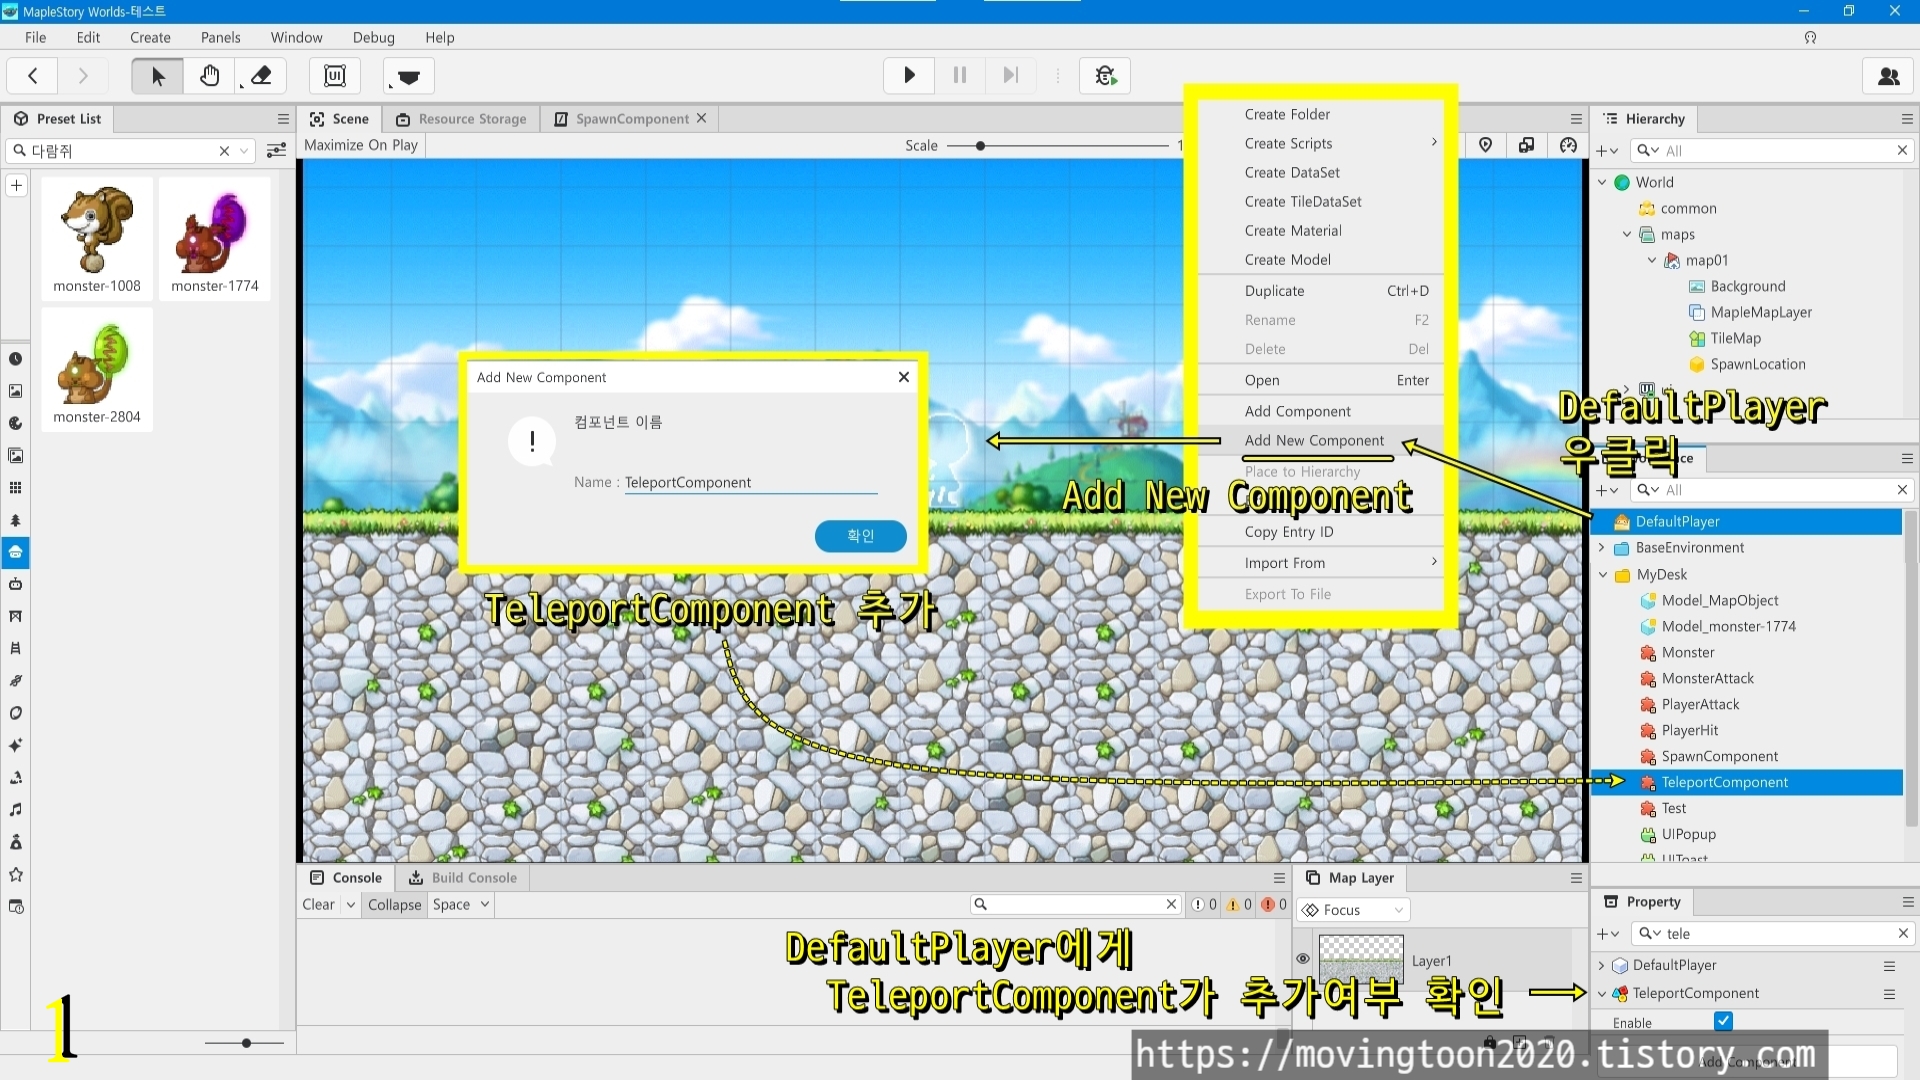Open Map Layer panel hamburger menu
The height and width of the screenshot is (1080, 1920).
tap(1576, 877)
